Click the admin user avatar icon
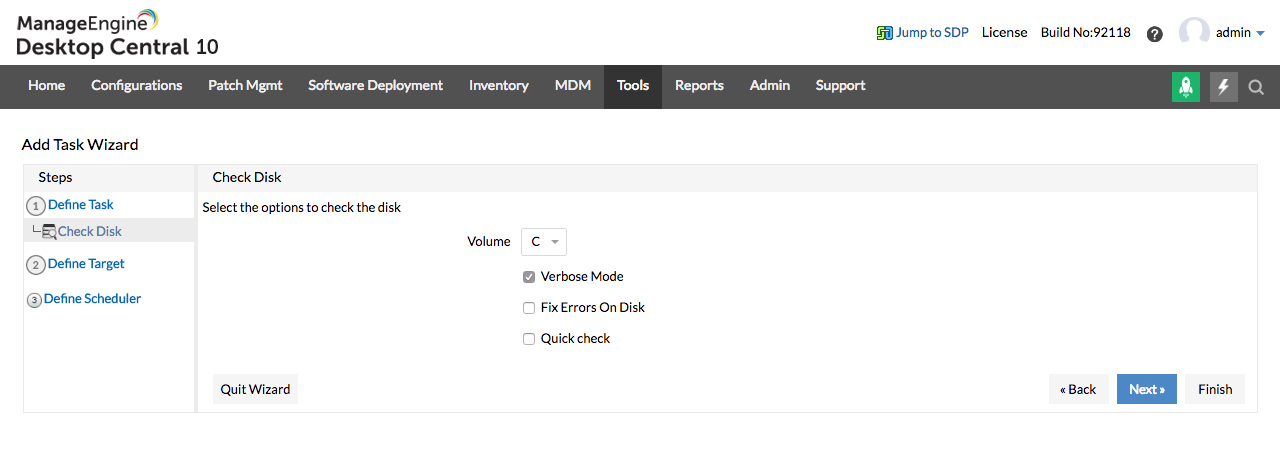The width and height of the screenshot is (1280, 458). 1194,32
